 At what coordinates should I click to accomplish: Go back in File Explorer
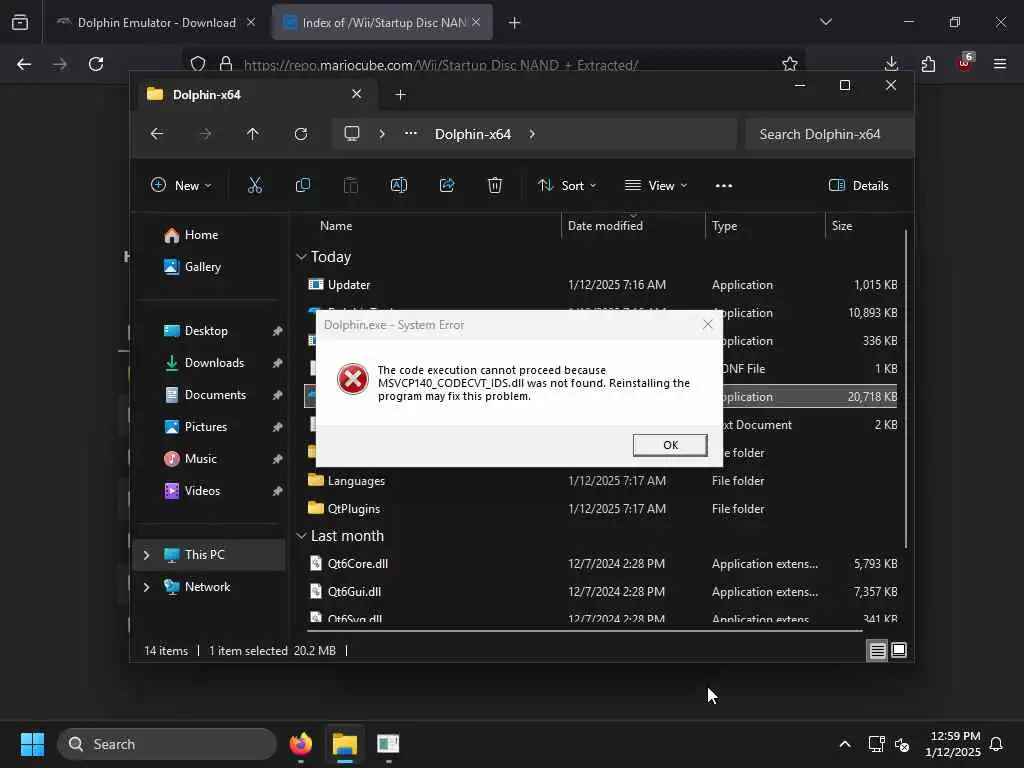(x=157, y=134)
